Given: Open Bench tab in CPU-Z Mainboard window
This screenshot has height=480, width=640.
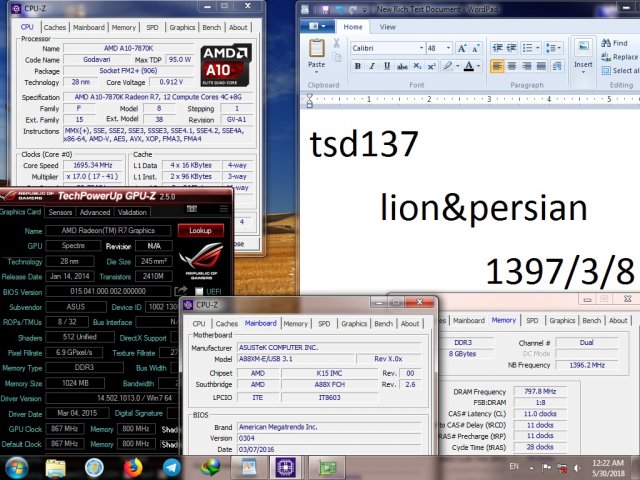Looking at the screenshot, I should click(383, 324).
